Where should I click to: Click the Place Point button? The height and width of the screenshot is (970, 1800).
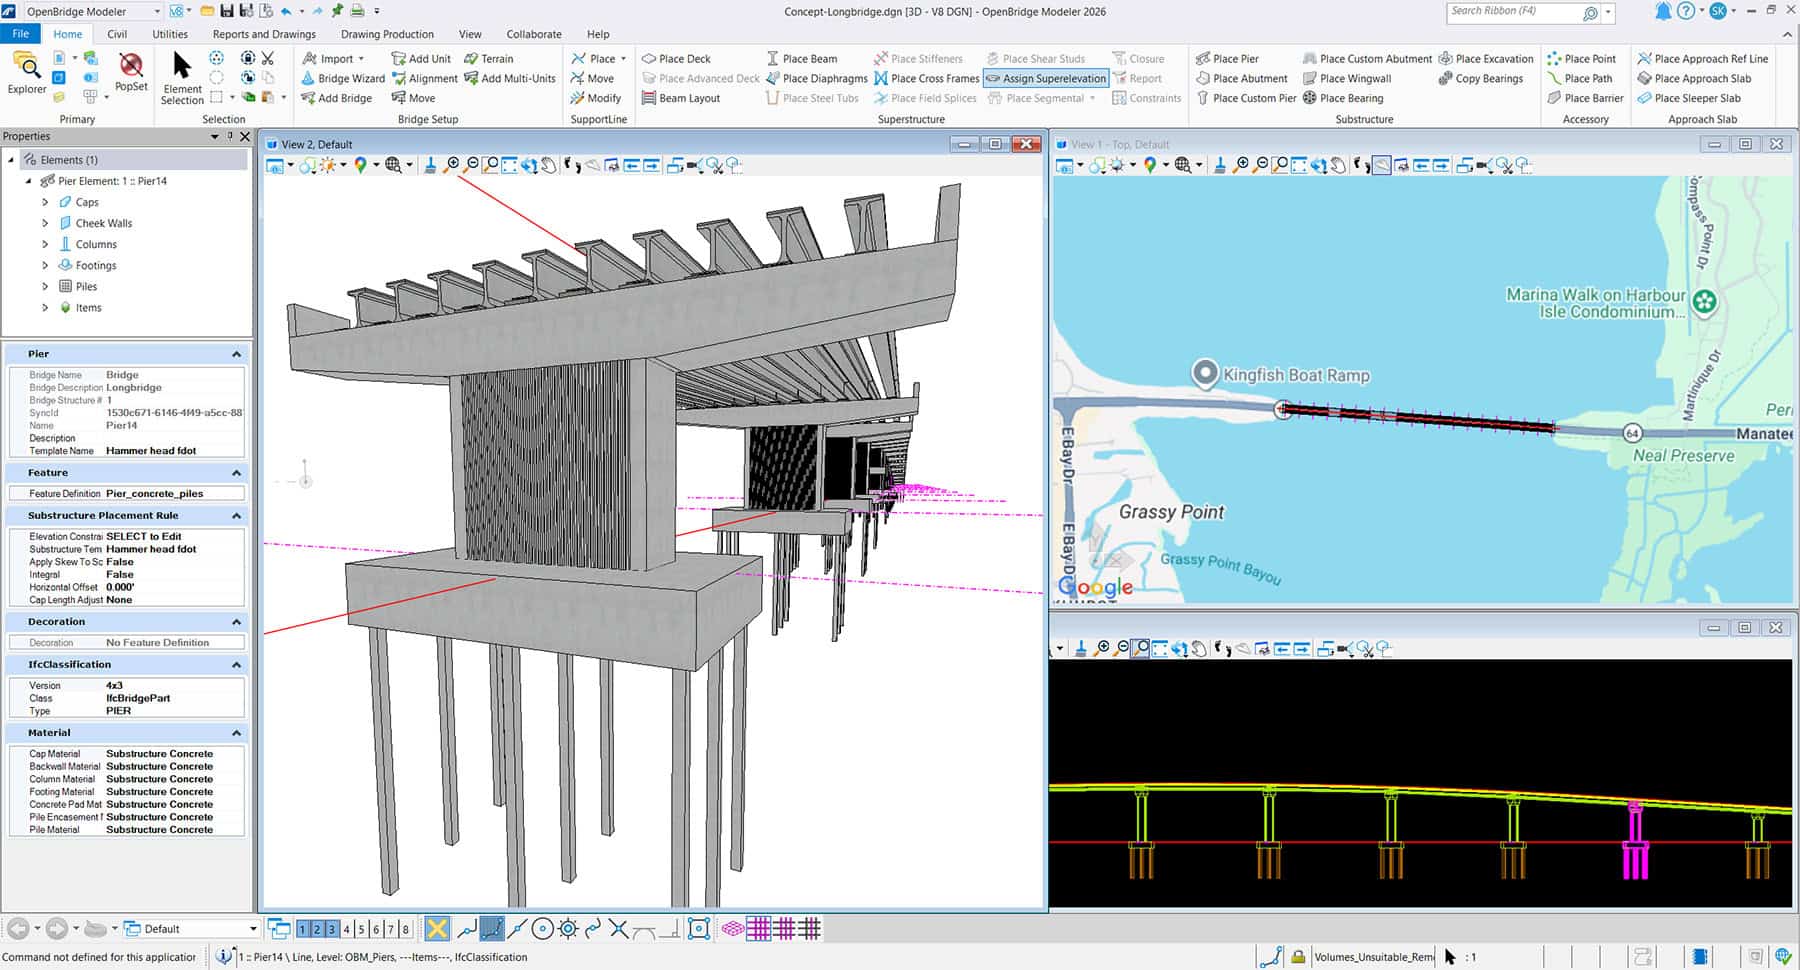click(x=1581, y=58)
